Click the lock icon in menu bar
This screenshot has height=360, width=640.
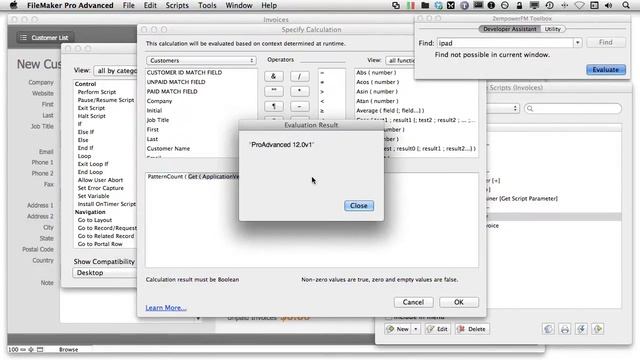[519, 5]
